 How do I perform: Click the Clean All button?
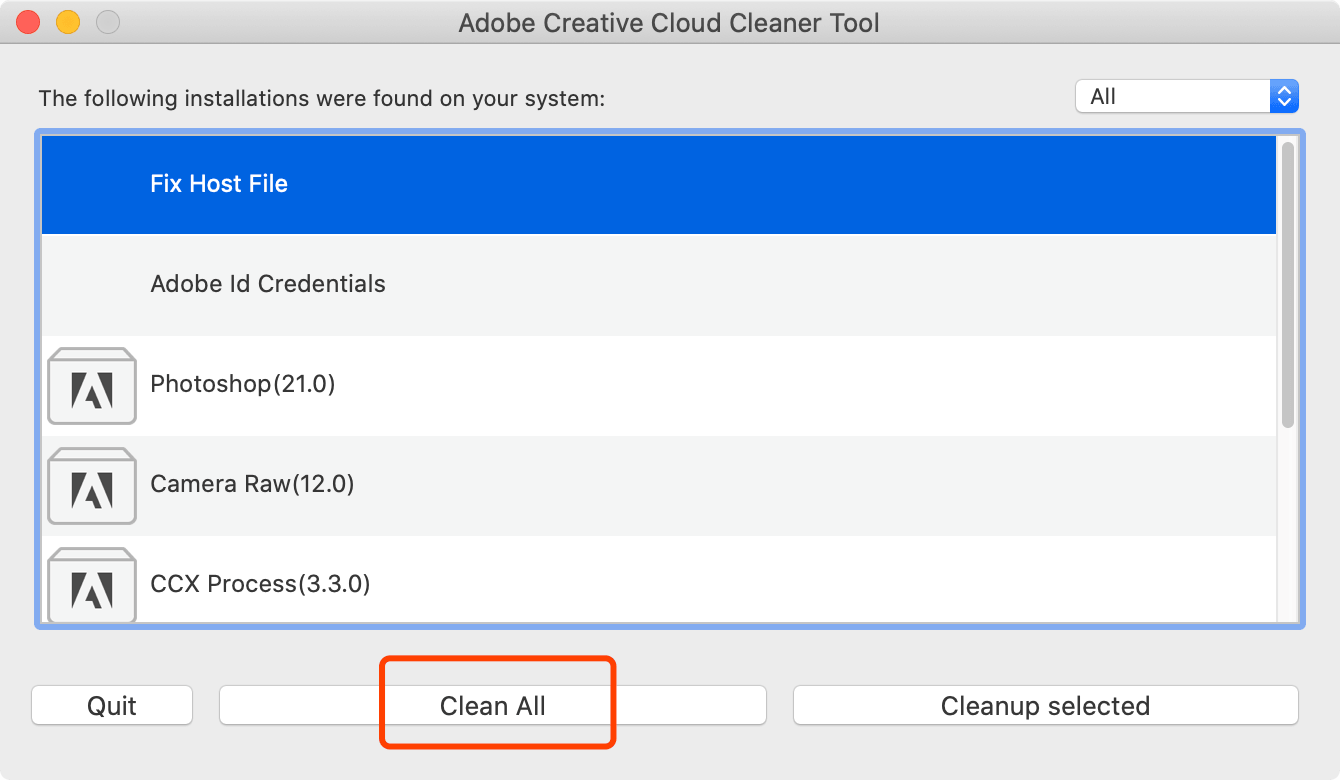point(493,706)
